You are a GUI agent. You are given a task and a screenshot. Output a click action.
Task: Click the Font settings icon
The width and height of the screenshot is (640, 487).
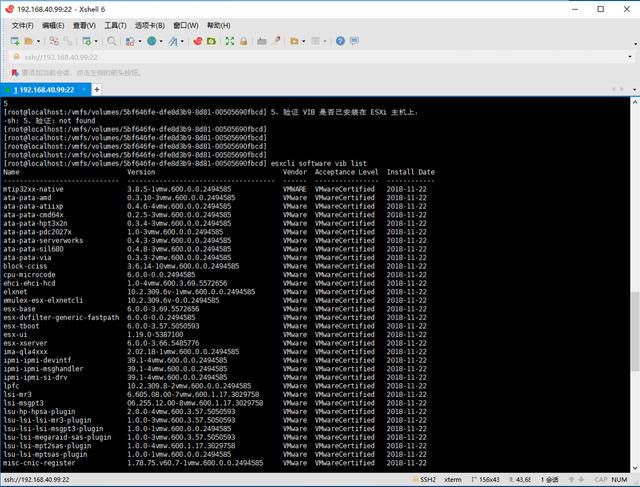(173, 41)
